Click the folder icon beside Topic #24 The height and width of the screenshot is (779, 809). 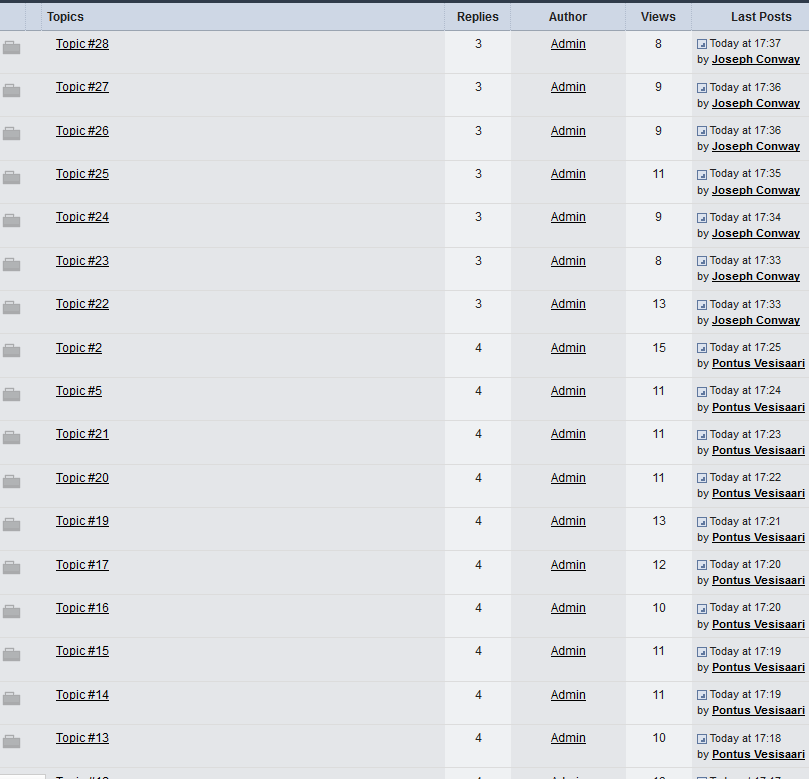coord(11,221)
